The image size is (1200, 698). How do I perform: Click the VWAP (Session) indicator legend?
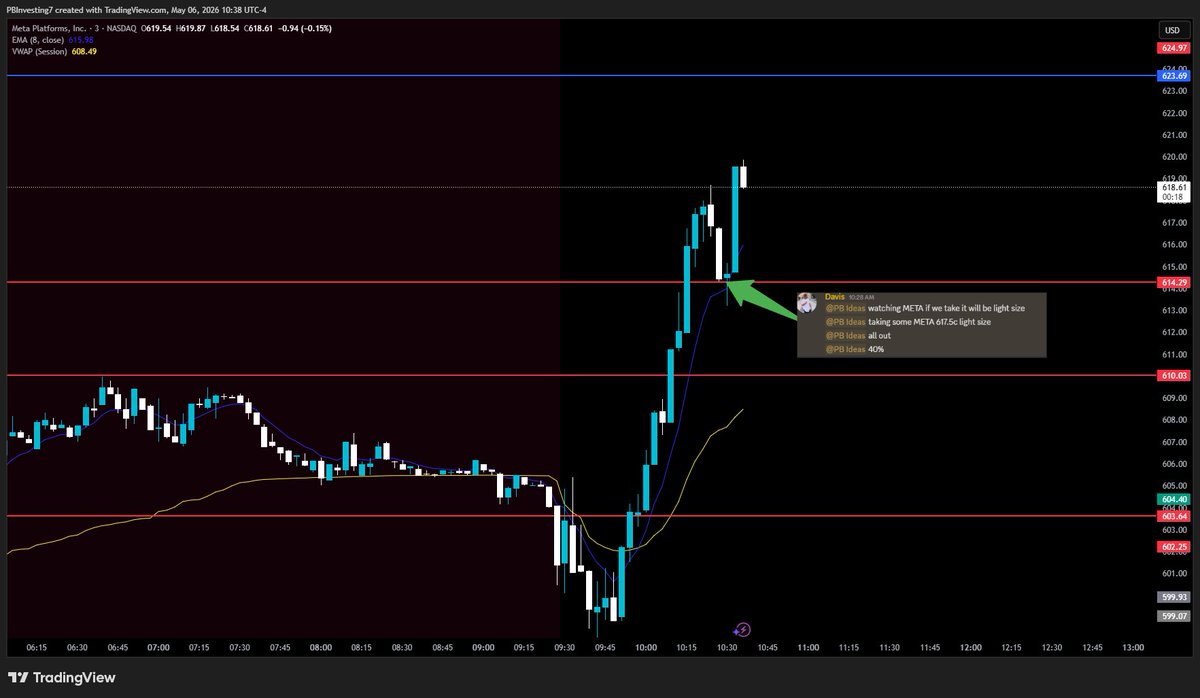[x=40, y=50]
